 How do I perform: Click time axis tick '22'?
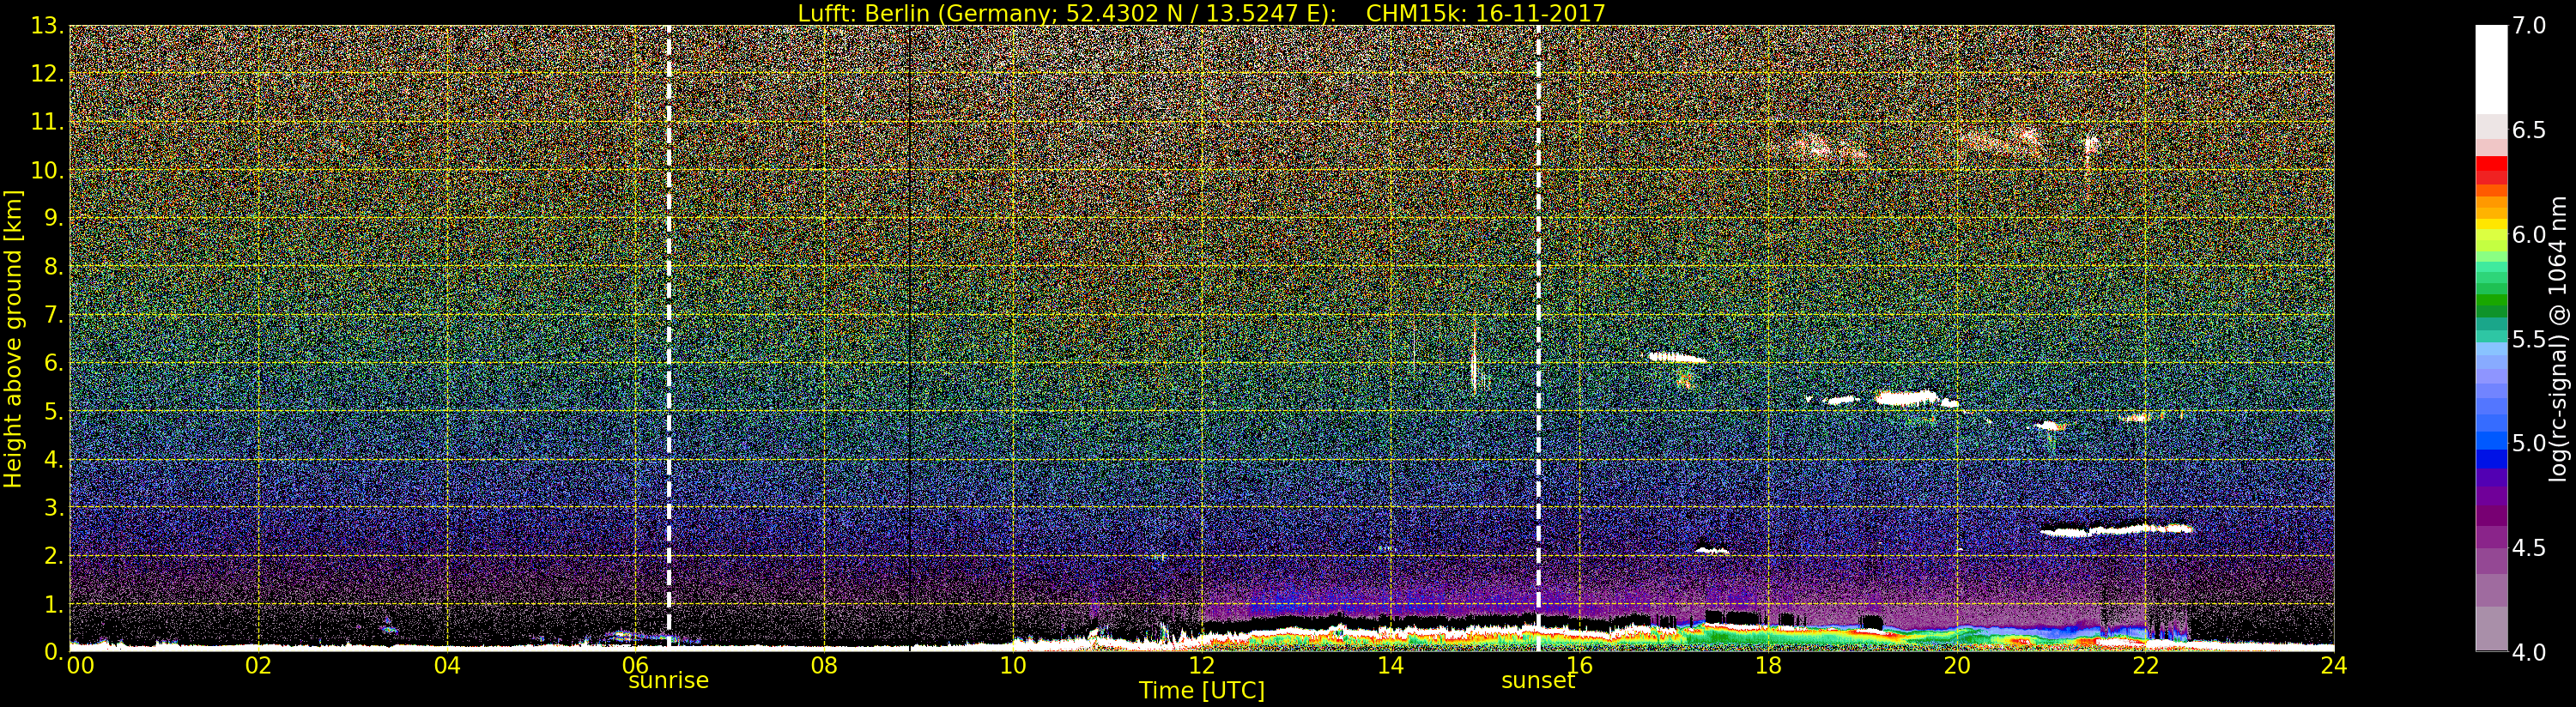pyautogui.click(x=2145, y=665)
